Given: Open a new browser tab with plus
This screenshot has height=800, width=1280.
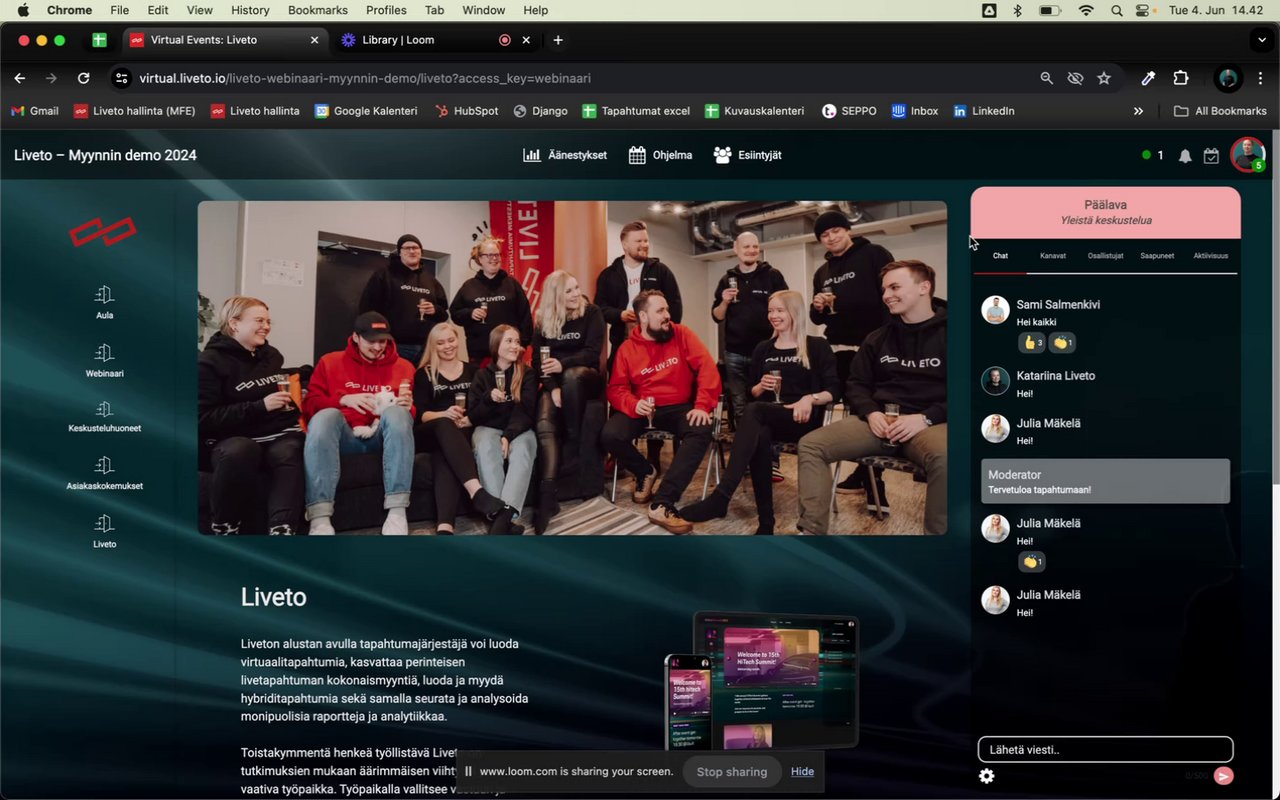Looking at the screenshot, I should [x=558, y=40].
